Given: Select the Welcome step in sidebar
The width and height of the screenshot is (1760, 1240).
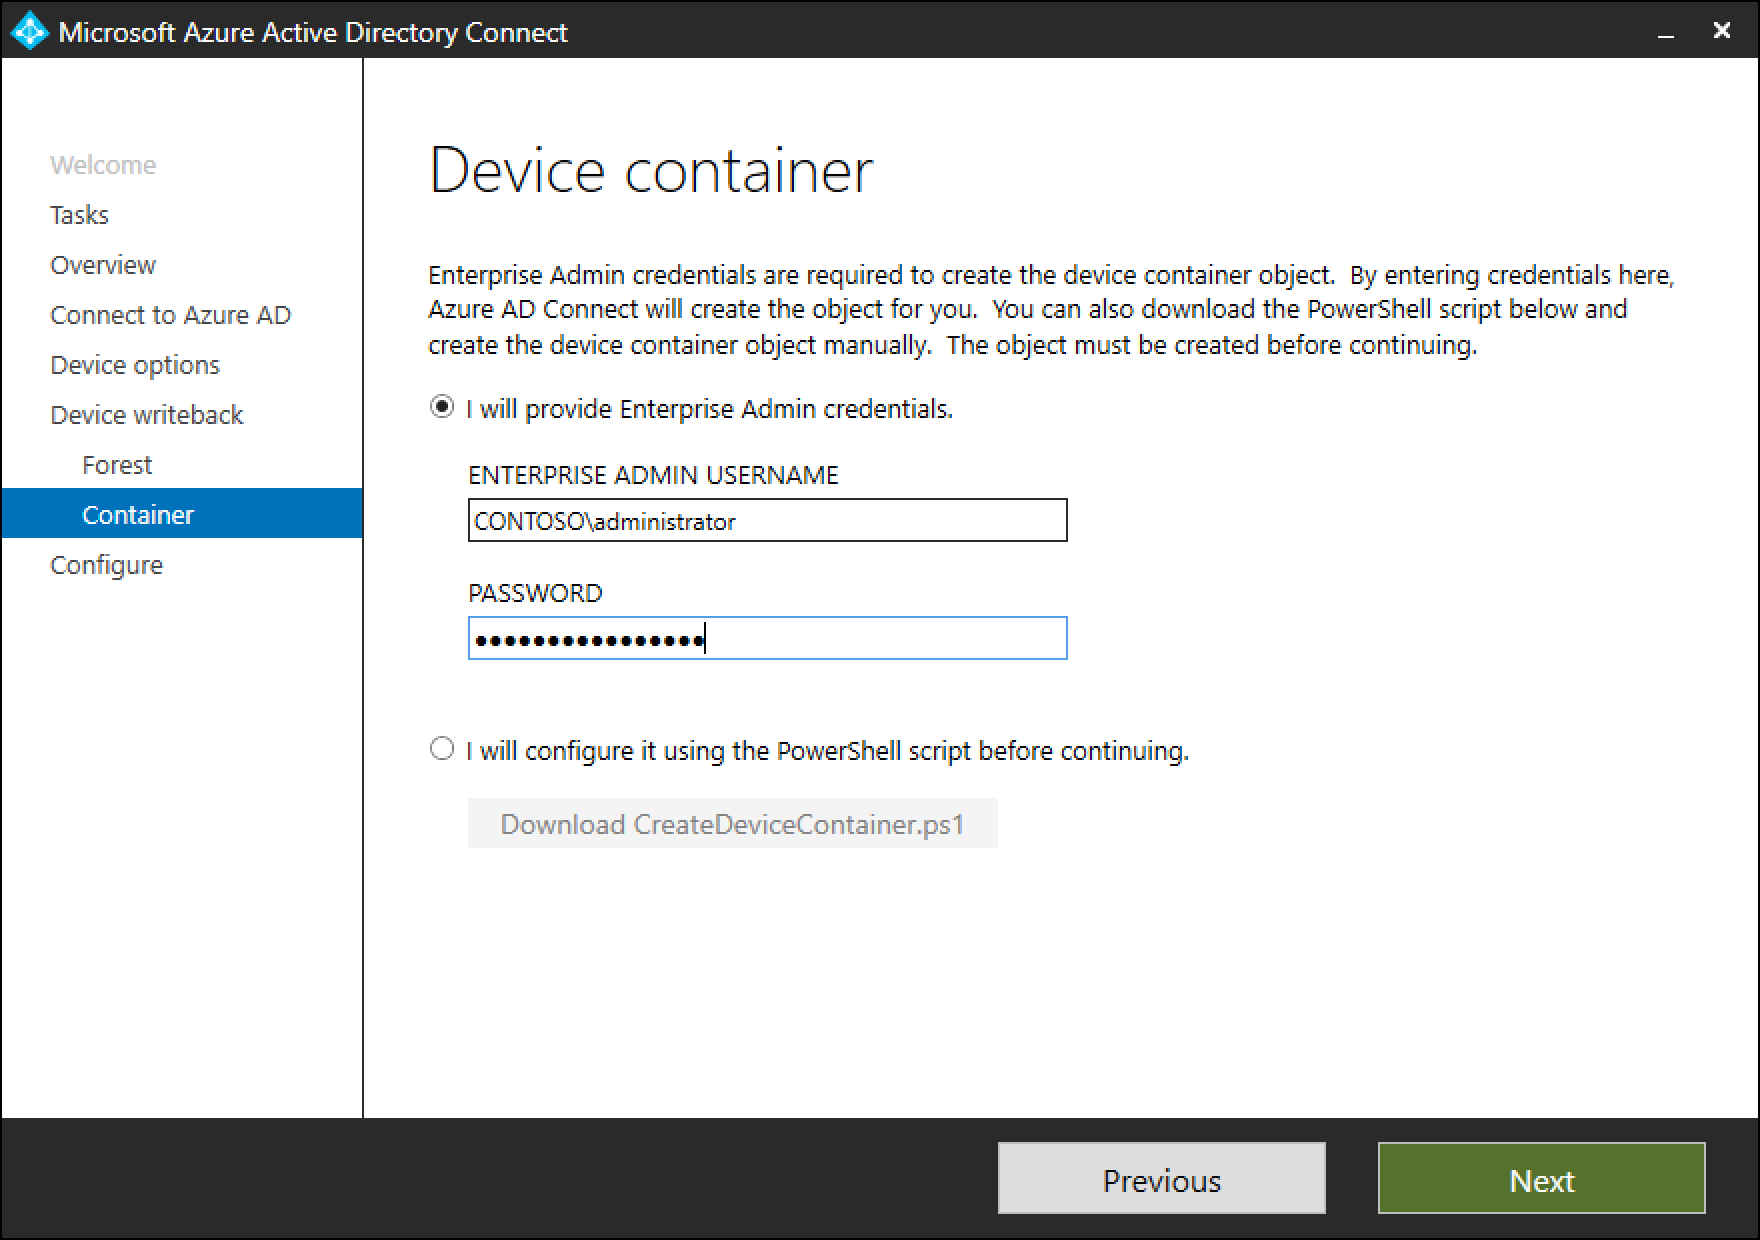Looking at the screenshot, I should [102, 164].
